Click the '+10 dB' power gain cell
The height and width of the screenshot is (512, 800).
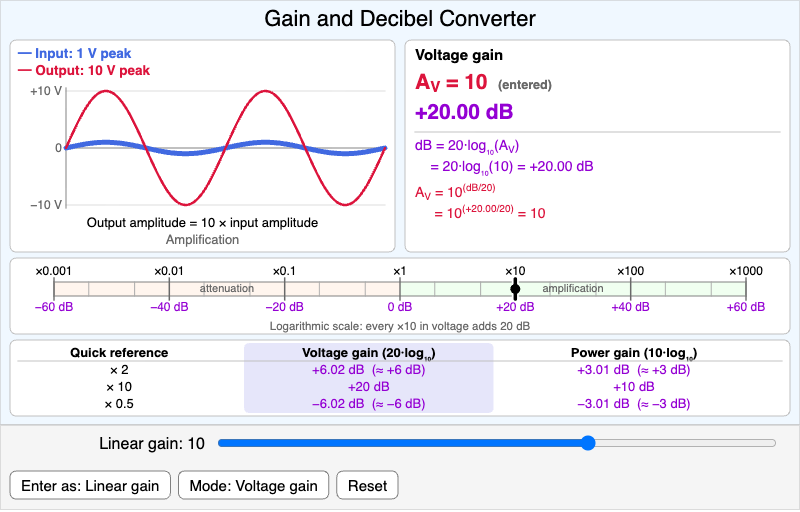pyautogui.click(x=634, y=387)
